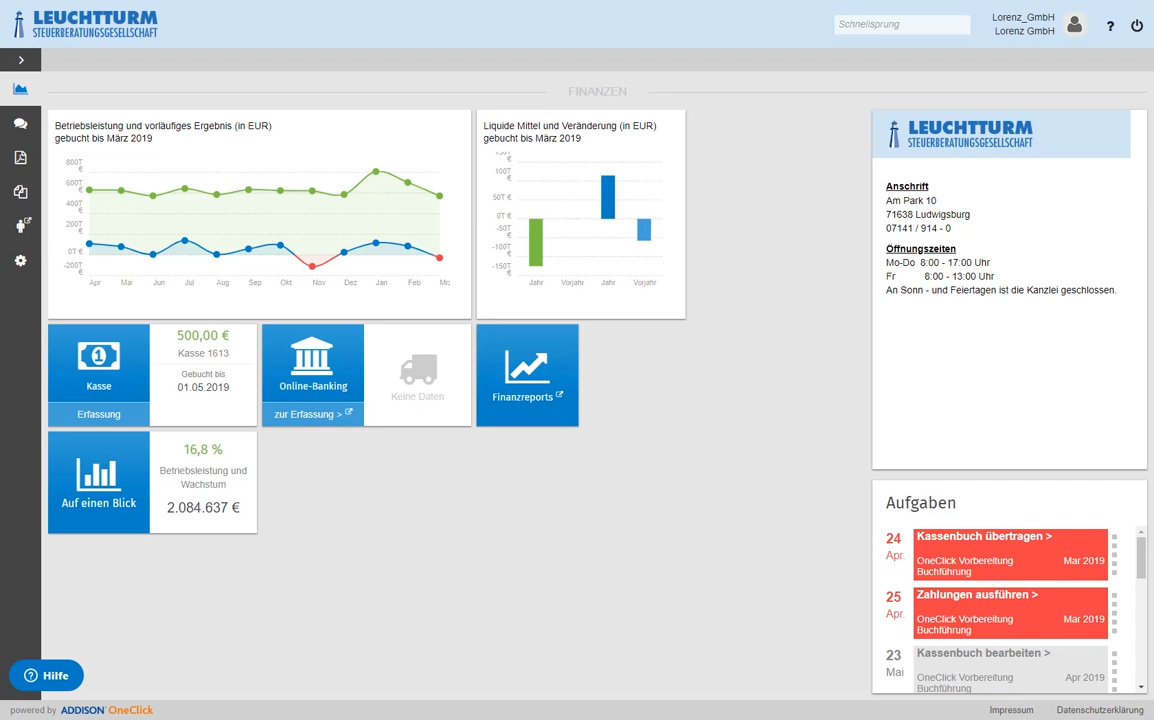Click the power logout icon
1154x720 pixels.
(x=1137, y=26)
